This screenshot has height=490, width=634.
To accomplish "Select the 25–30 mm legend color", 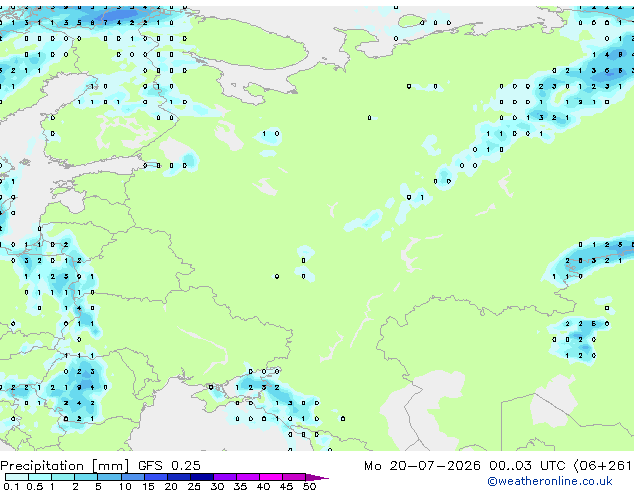I will [201, 477].
